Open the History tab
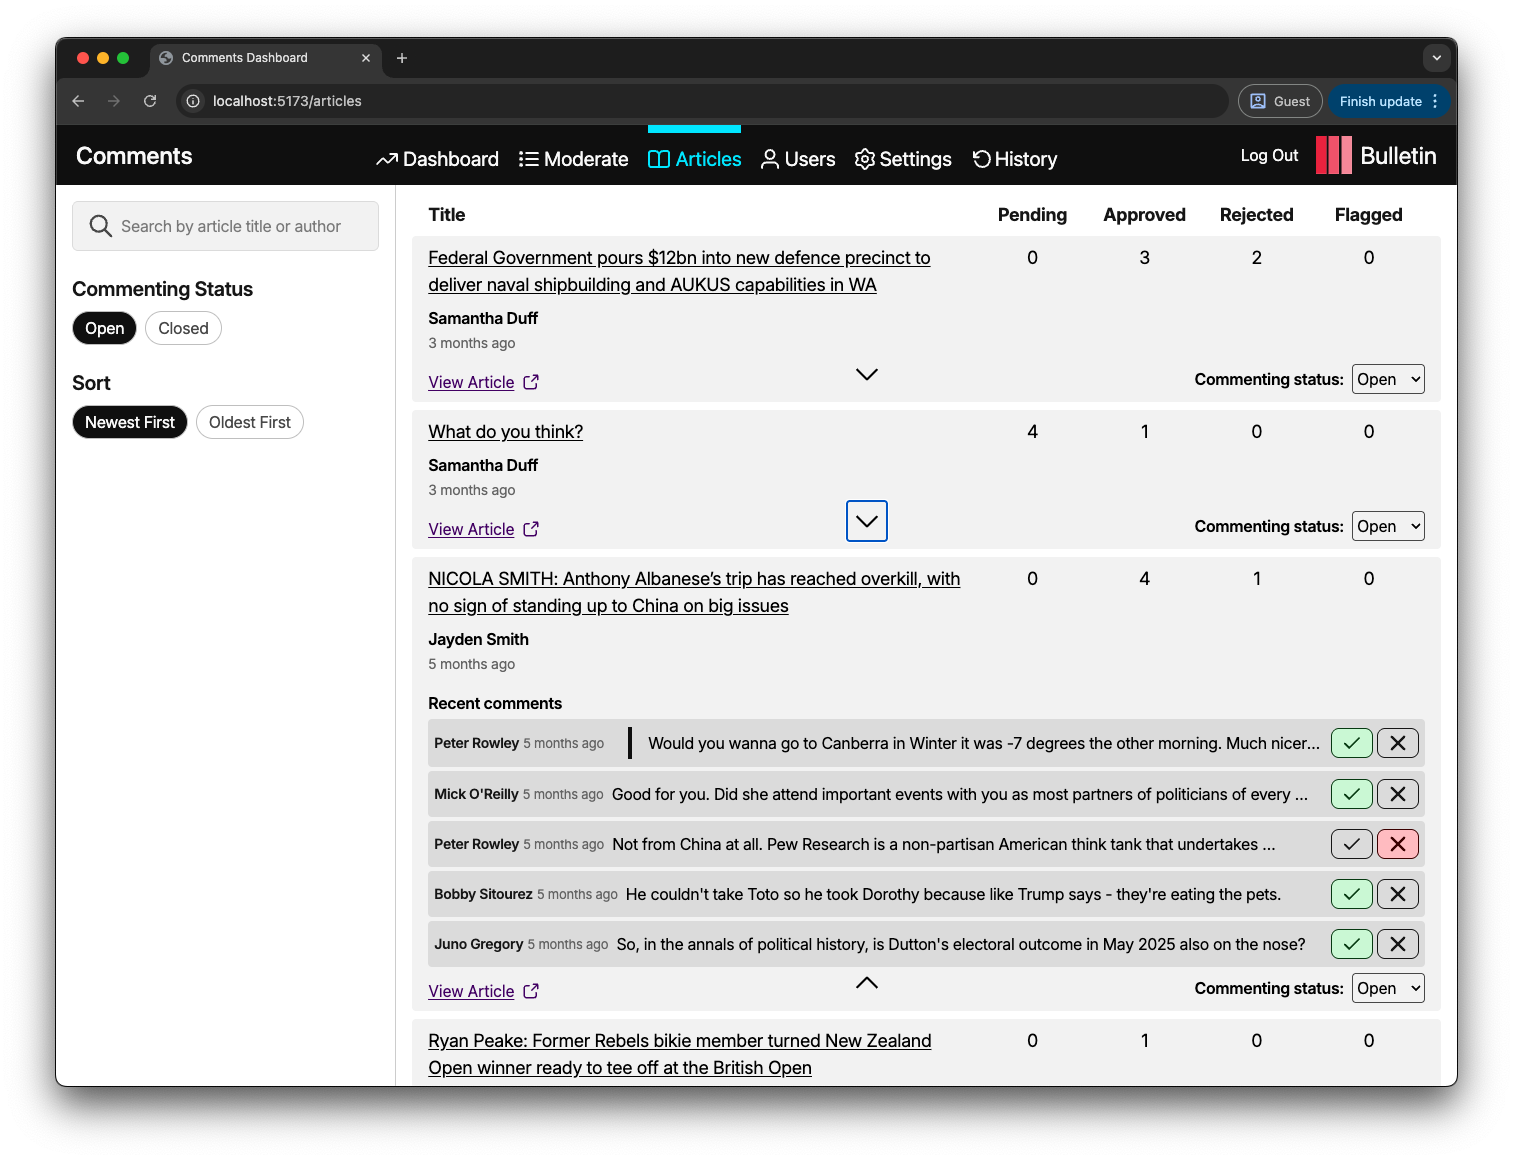This screenshot has width=1513, height=1160. [1014, 159]
